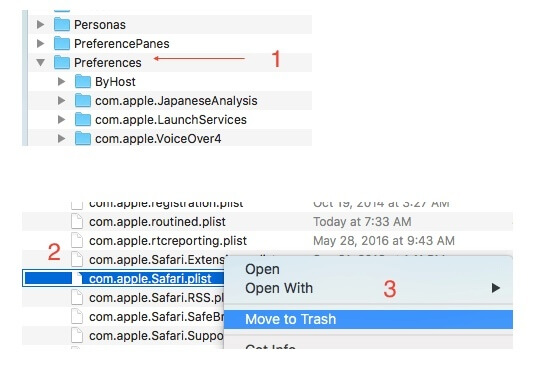This screenshot has height=365, width=536.
Task: Click the com.apple.routined.plist file icon
Action: [x=77, y=221]
